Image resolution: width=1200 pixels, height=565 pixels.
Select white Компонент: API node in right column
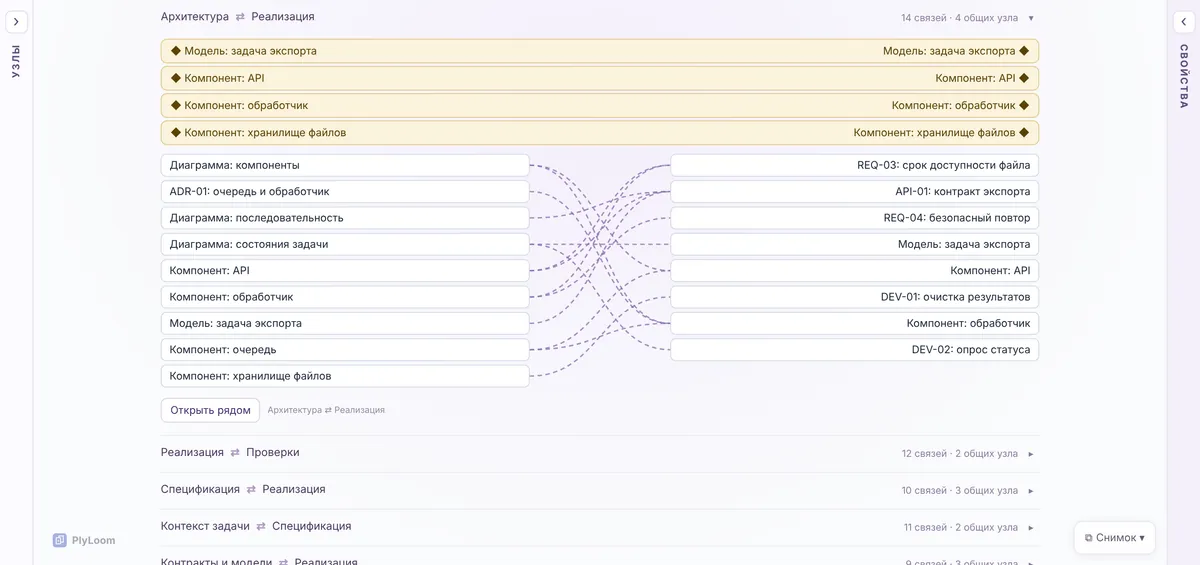(x=855, y=270)
